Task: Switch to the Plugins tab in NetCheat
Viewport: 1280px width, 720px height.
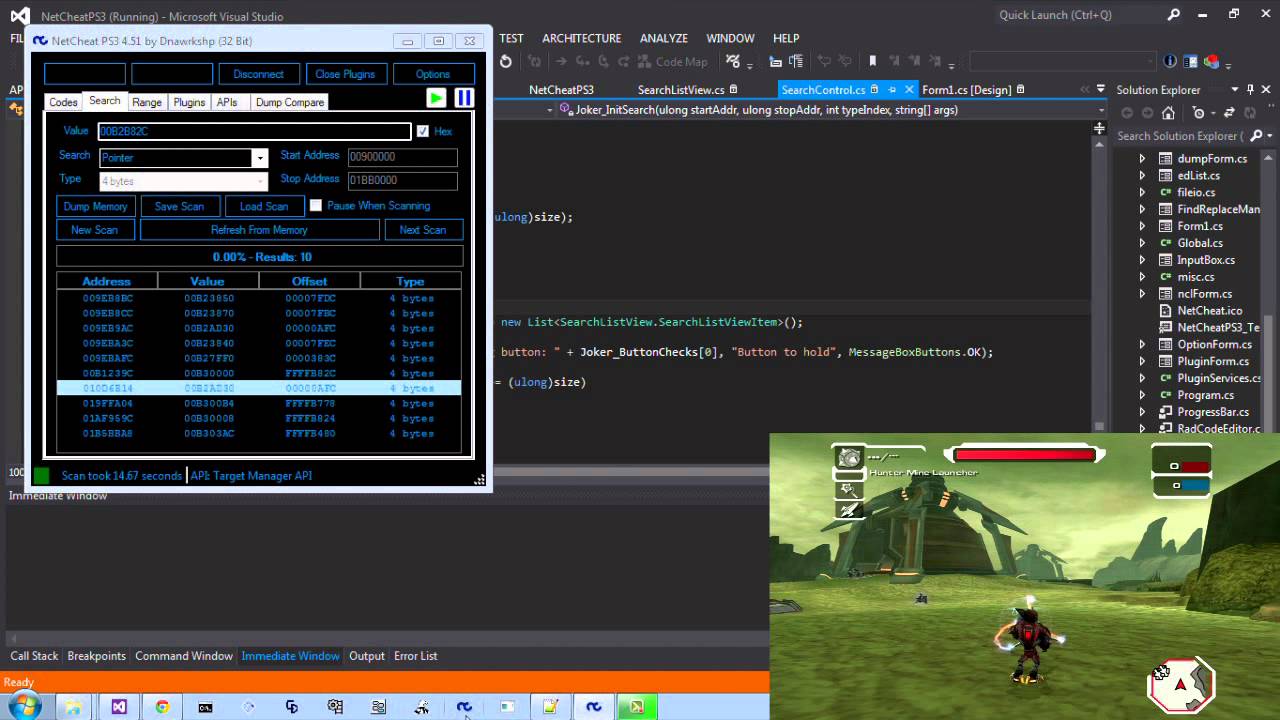Action: (189, 102)
